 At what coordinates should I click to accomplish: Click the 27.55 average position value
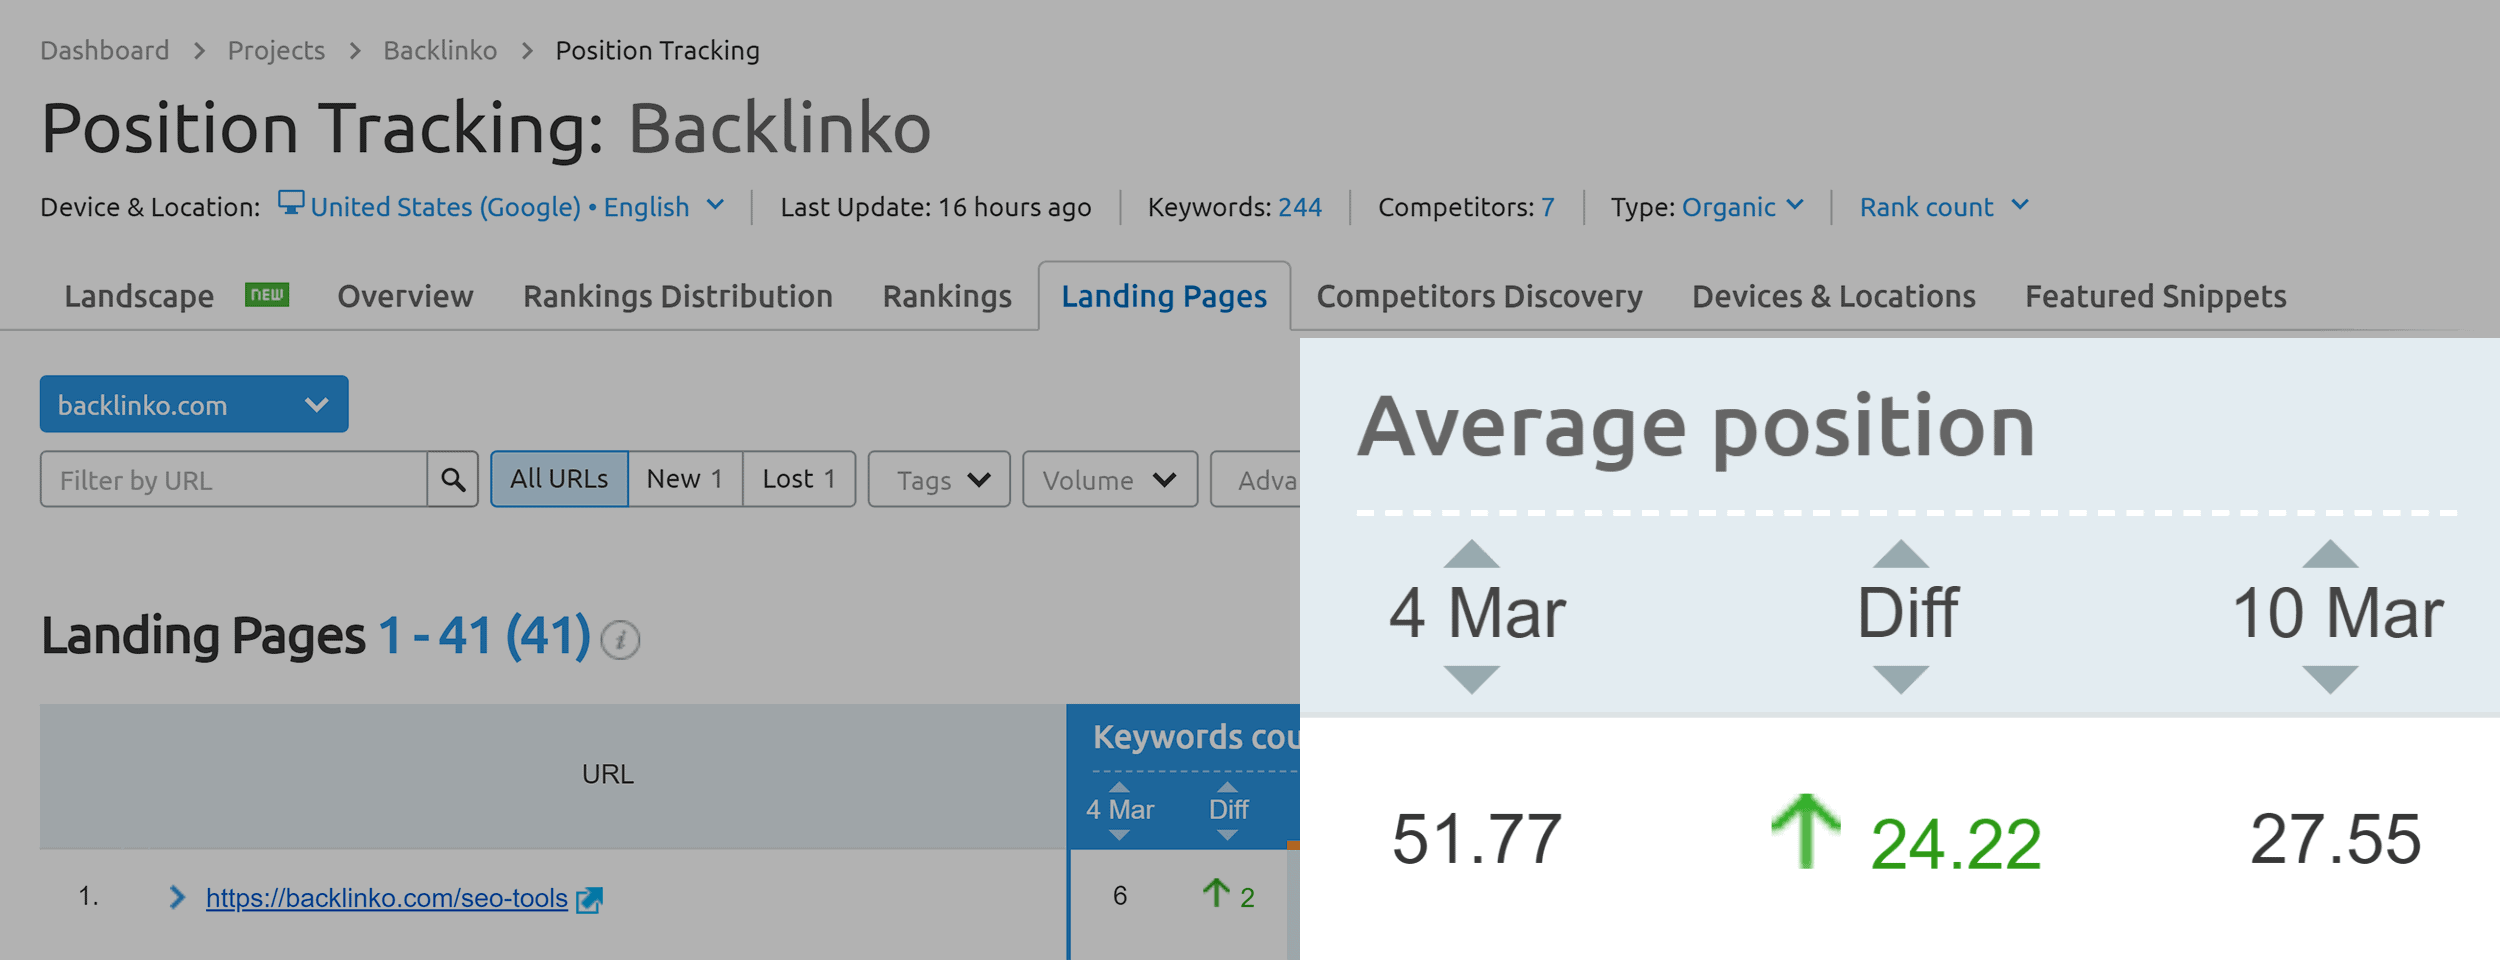(x=2335, y=839)
